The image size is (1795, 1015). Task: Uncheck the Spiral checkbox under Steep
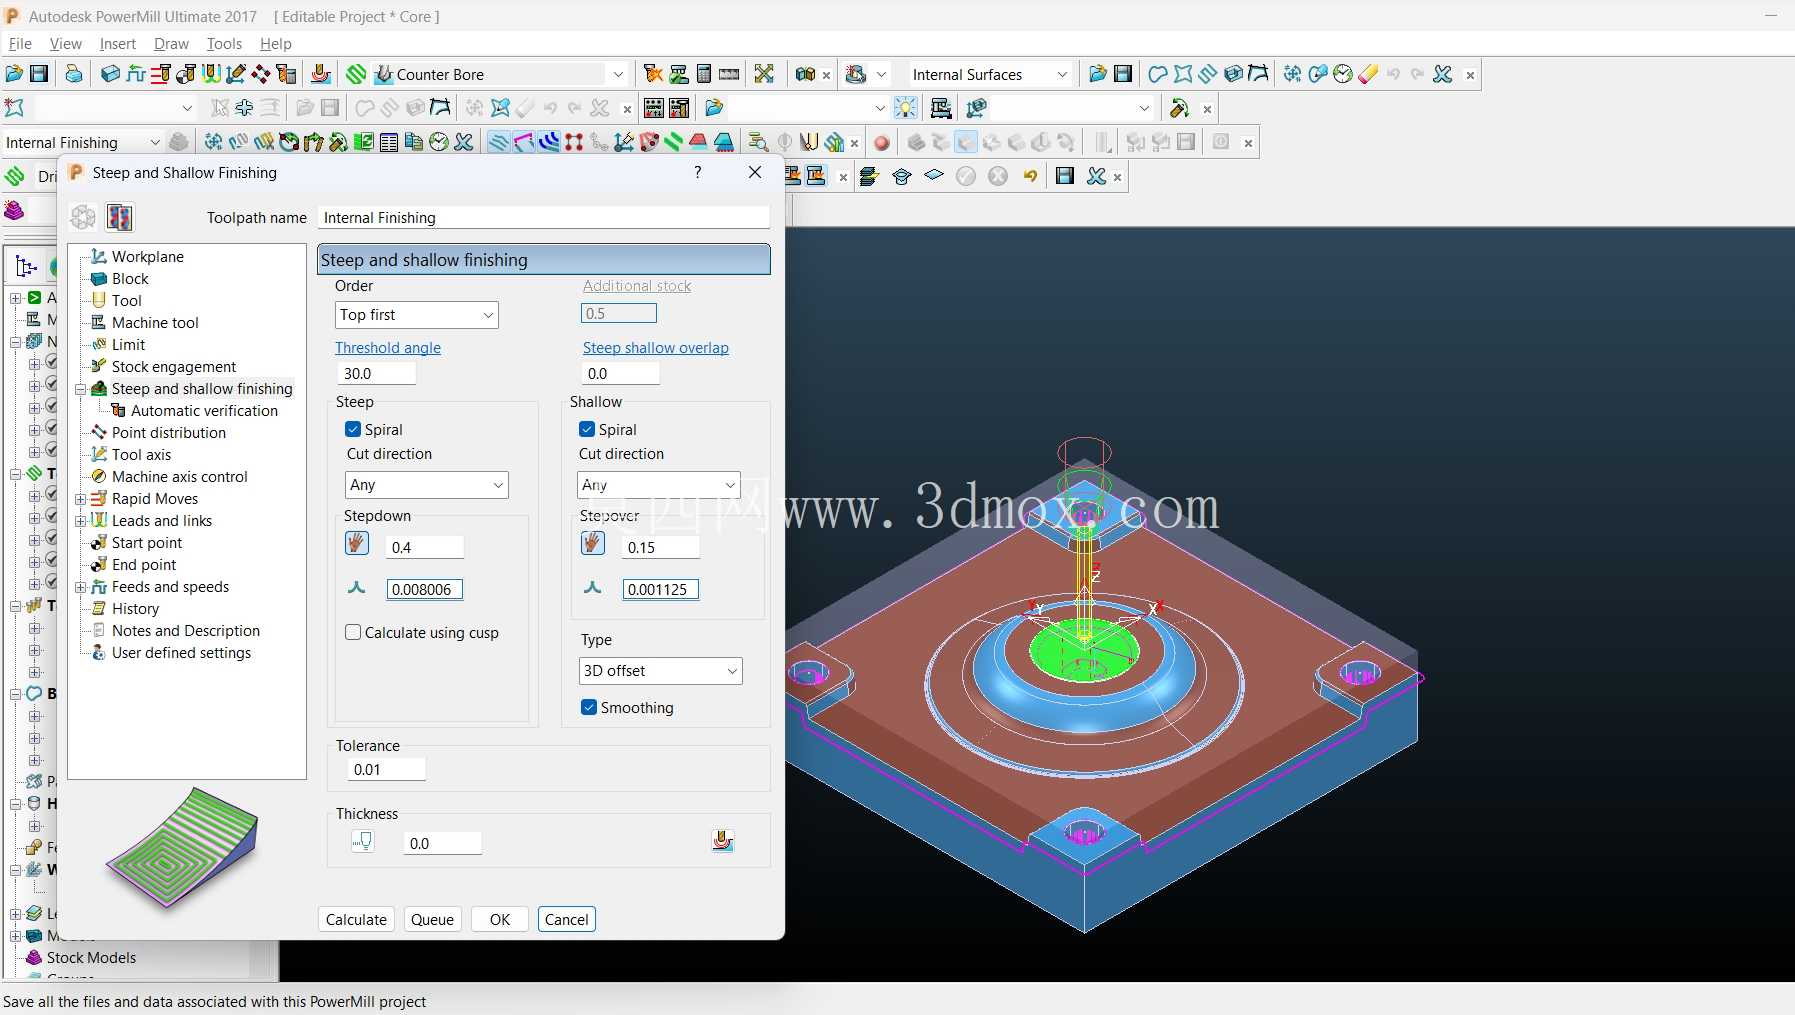coord(353,429)
